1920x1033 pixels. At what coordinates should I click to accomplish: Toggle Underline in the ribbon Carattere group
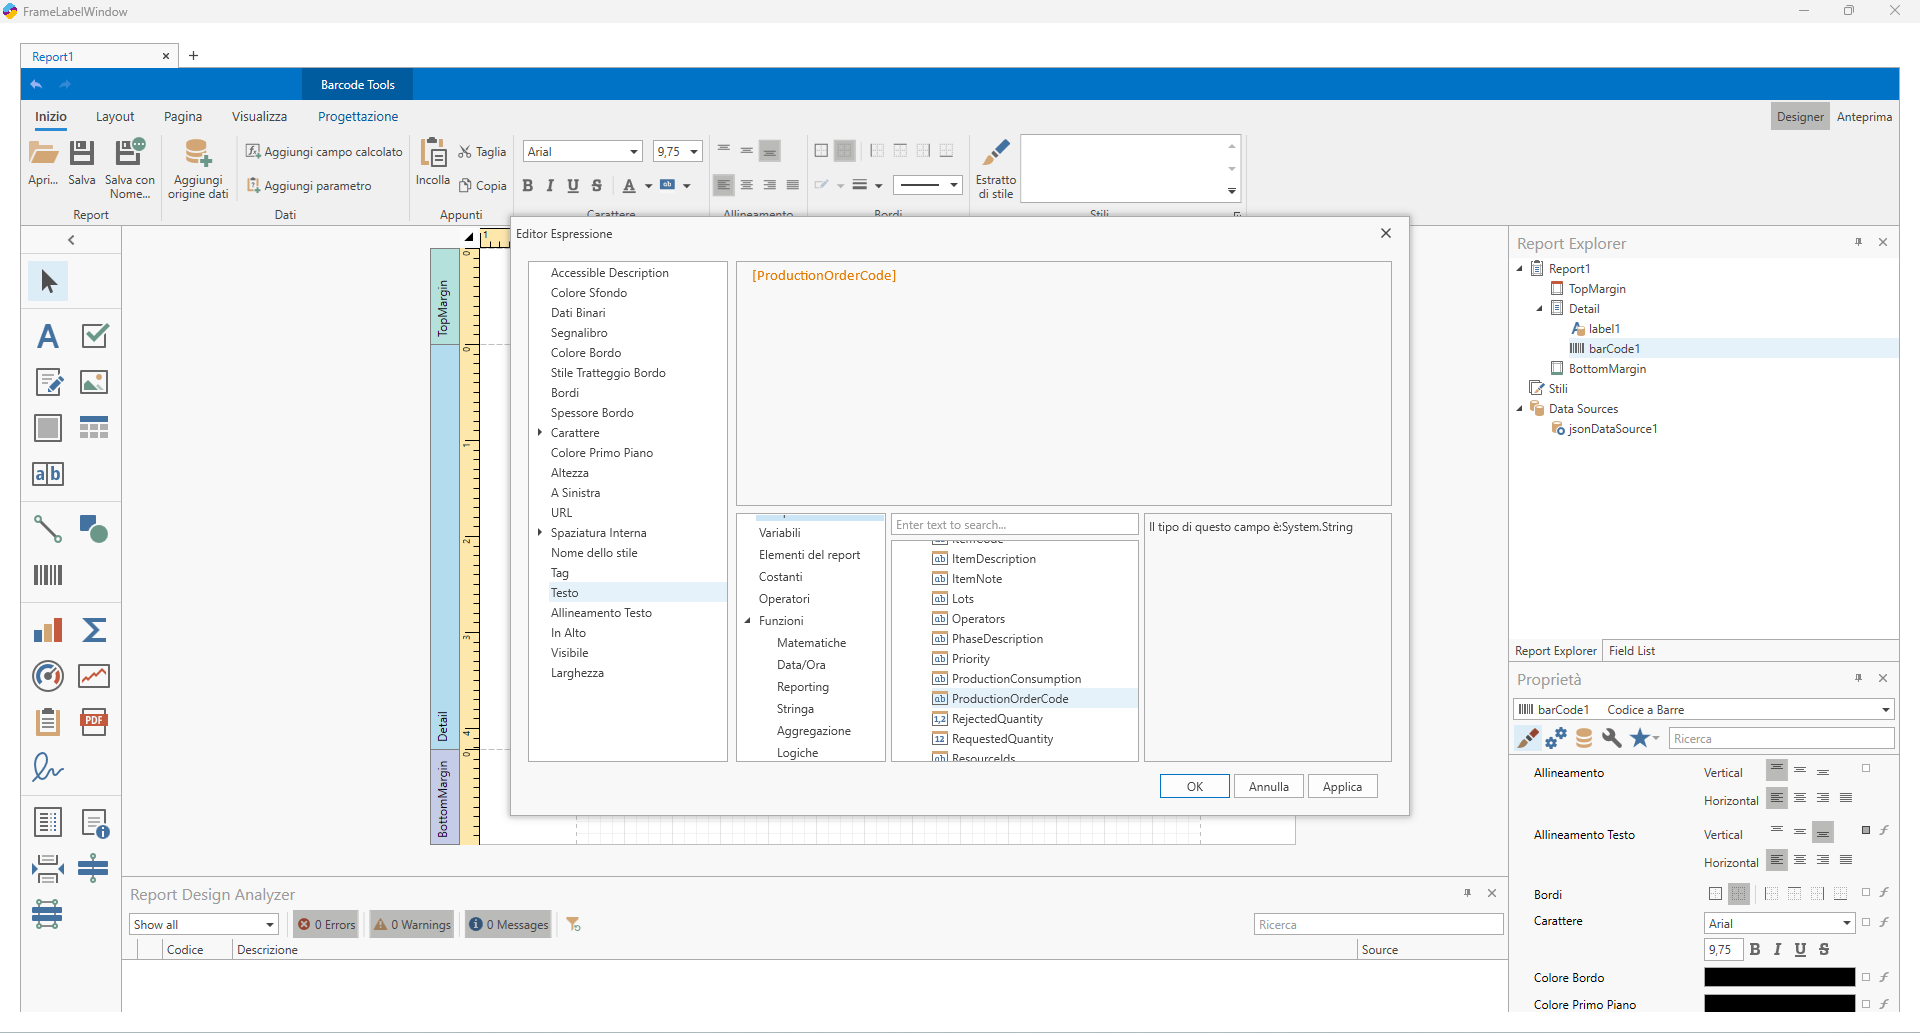[x=573, y=185]
